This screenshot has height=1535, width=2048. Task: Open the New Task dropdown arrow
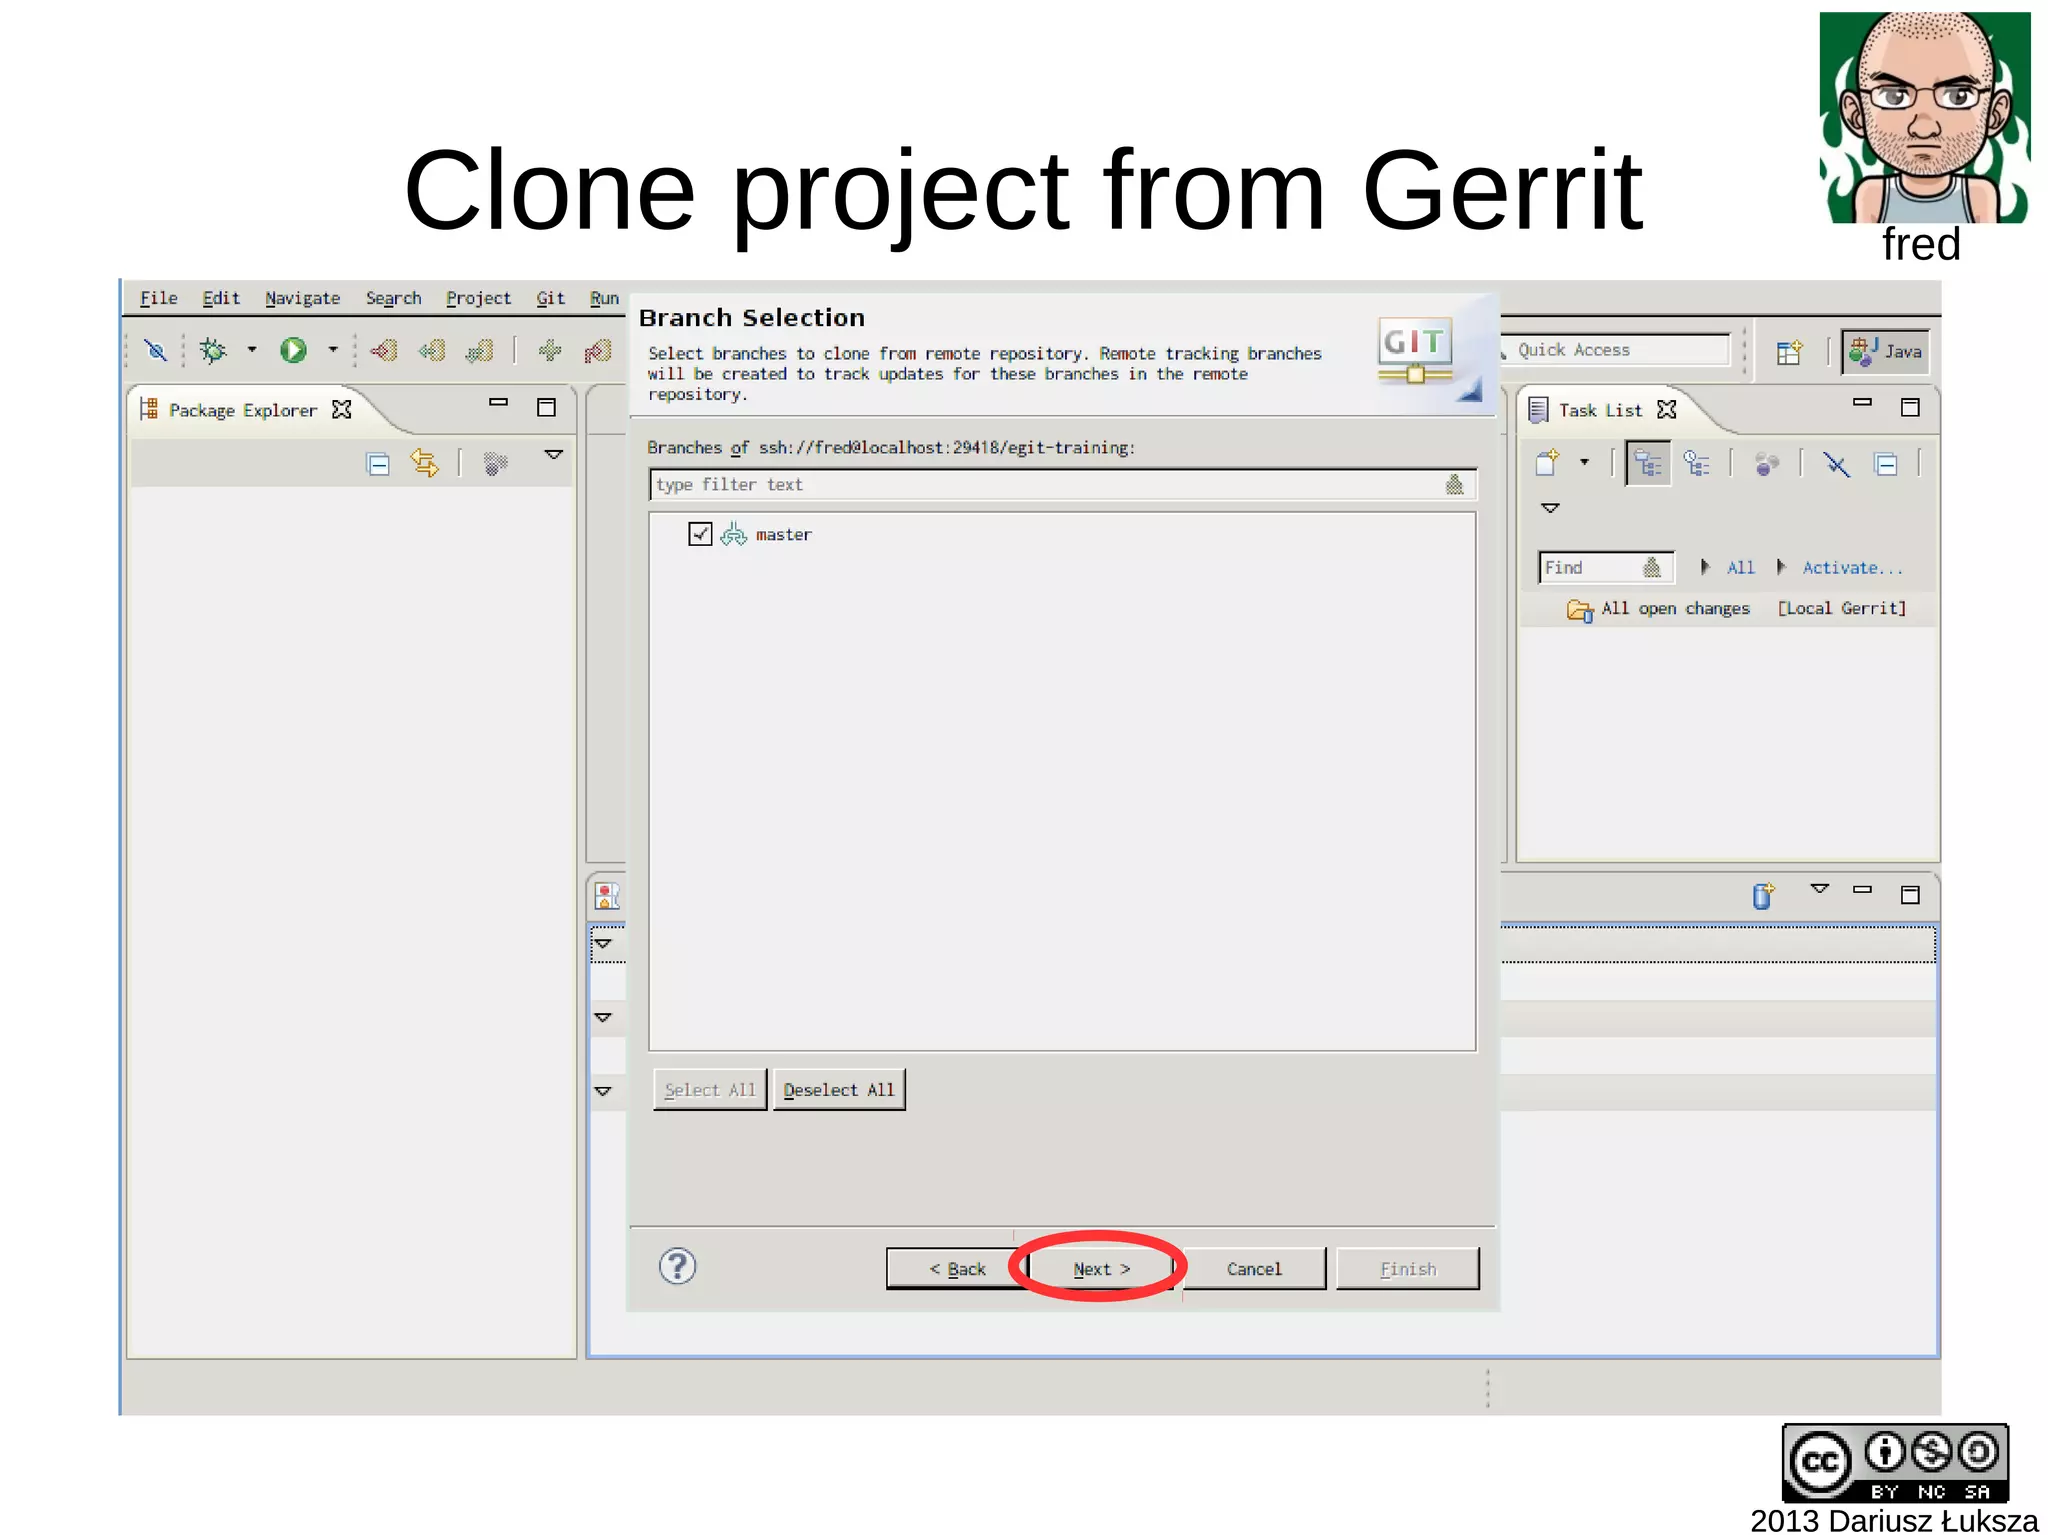[1584, 462]
